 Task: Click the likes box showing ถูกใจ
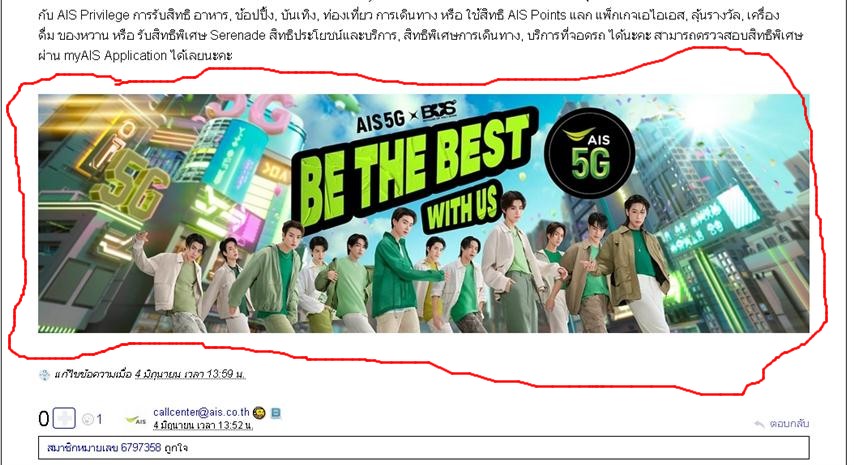click(424, 448)
